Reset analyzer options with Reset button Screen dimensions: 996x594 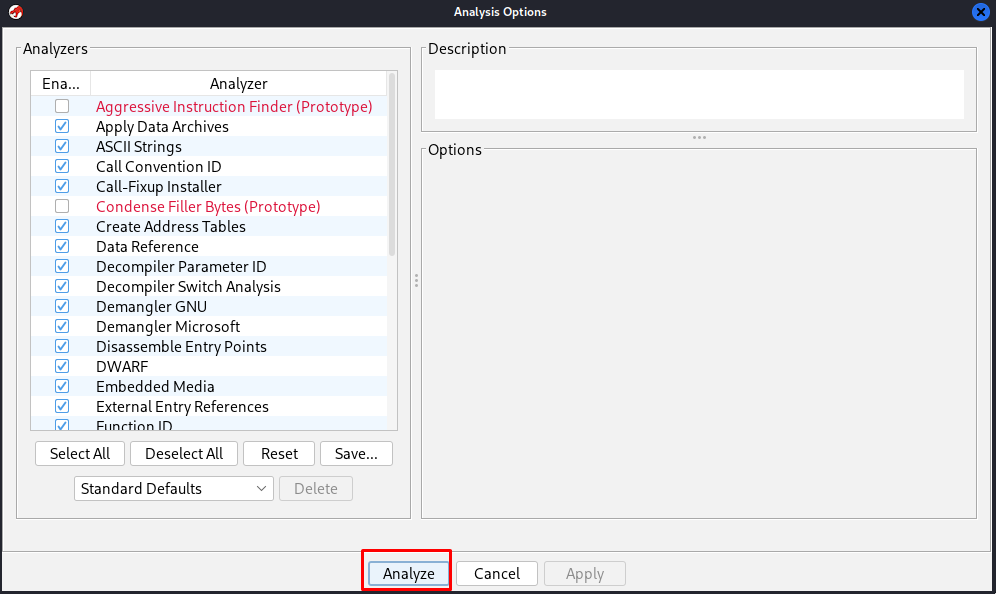coord(279,453)
